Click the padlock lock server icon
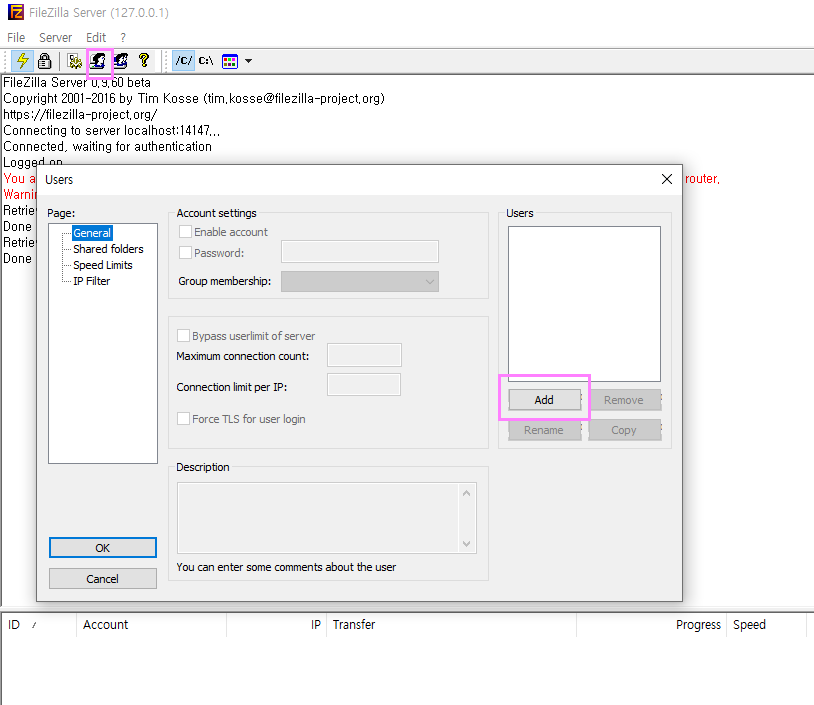This screenshot has width=814, height=705. pyautogui.click(x=45, y=61)
